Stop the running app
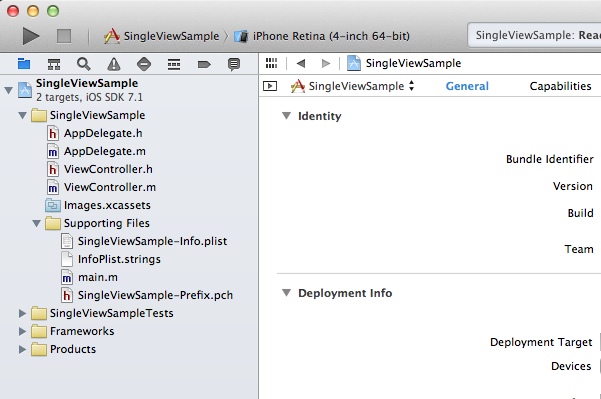Screen dimensions: 601x399 click(64, 36)
